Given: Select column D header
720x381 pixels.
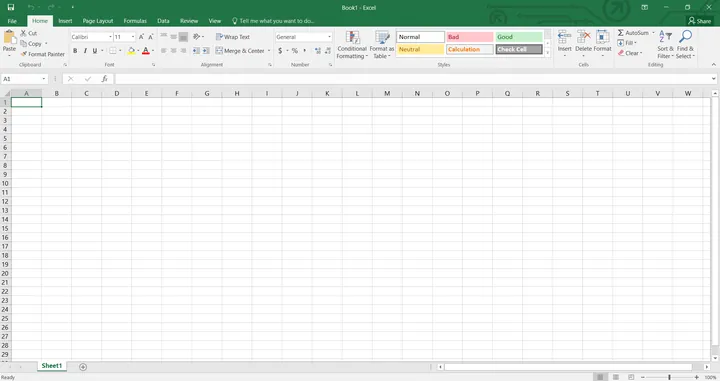Looking at the screenshot, I should [x=117, y=93].
